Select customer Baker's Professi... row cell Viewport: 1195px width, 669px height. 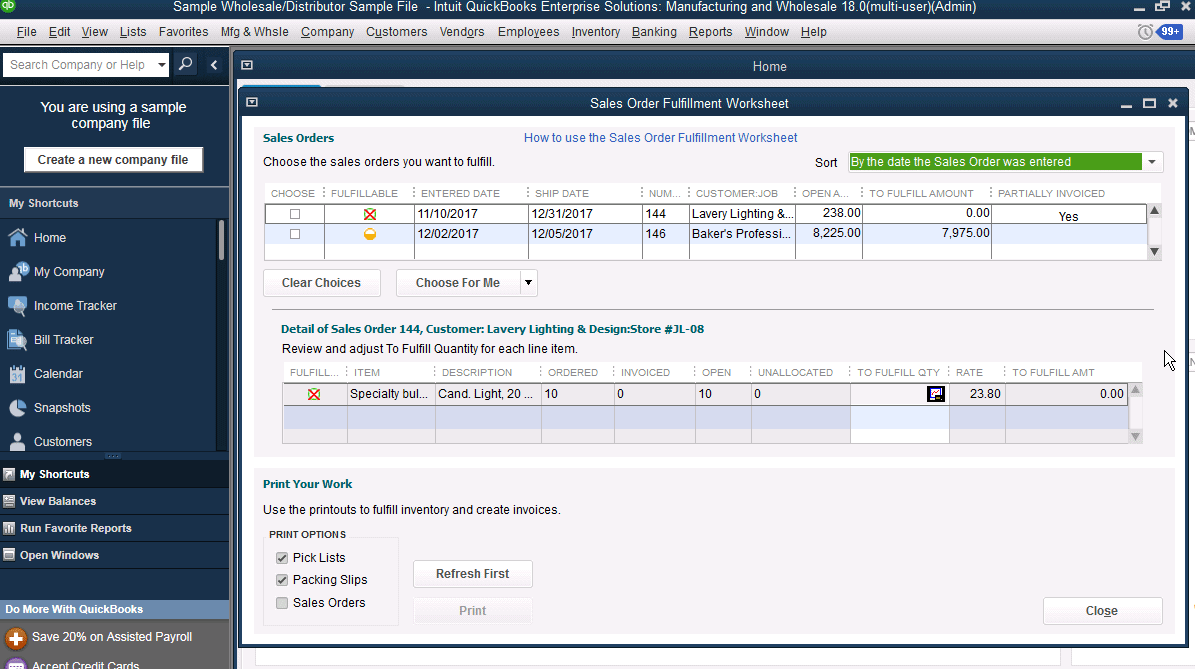[x=742, y=234]
